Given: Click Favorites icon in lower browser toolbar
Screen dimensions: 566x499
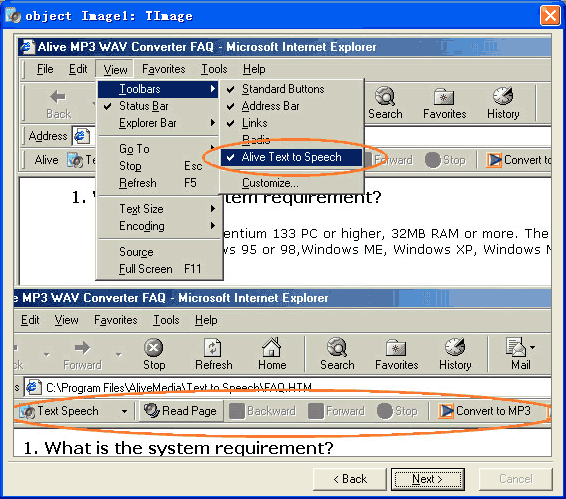Looking at the screenshot, I should point(396,354).
